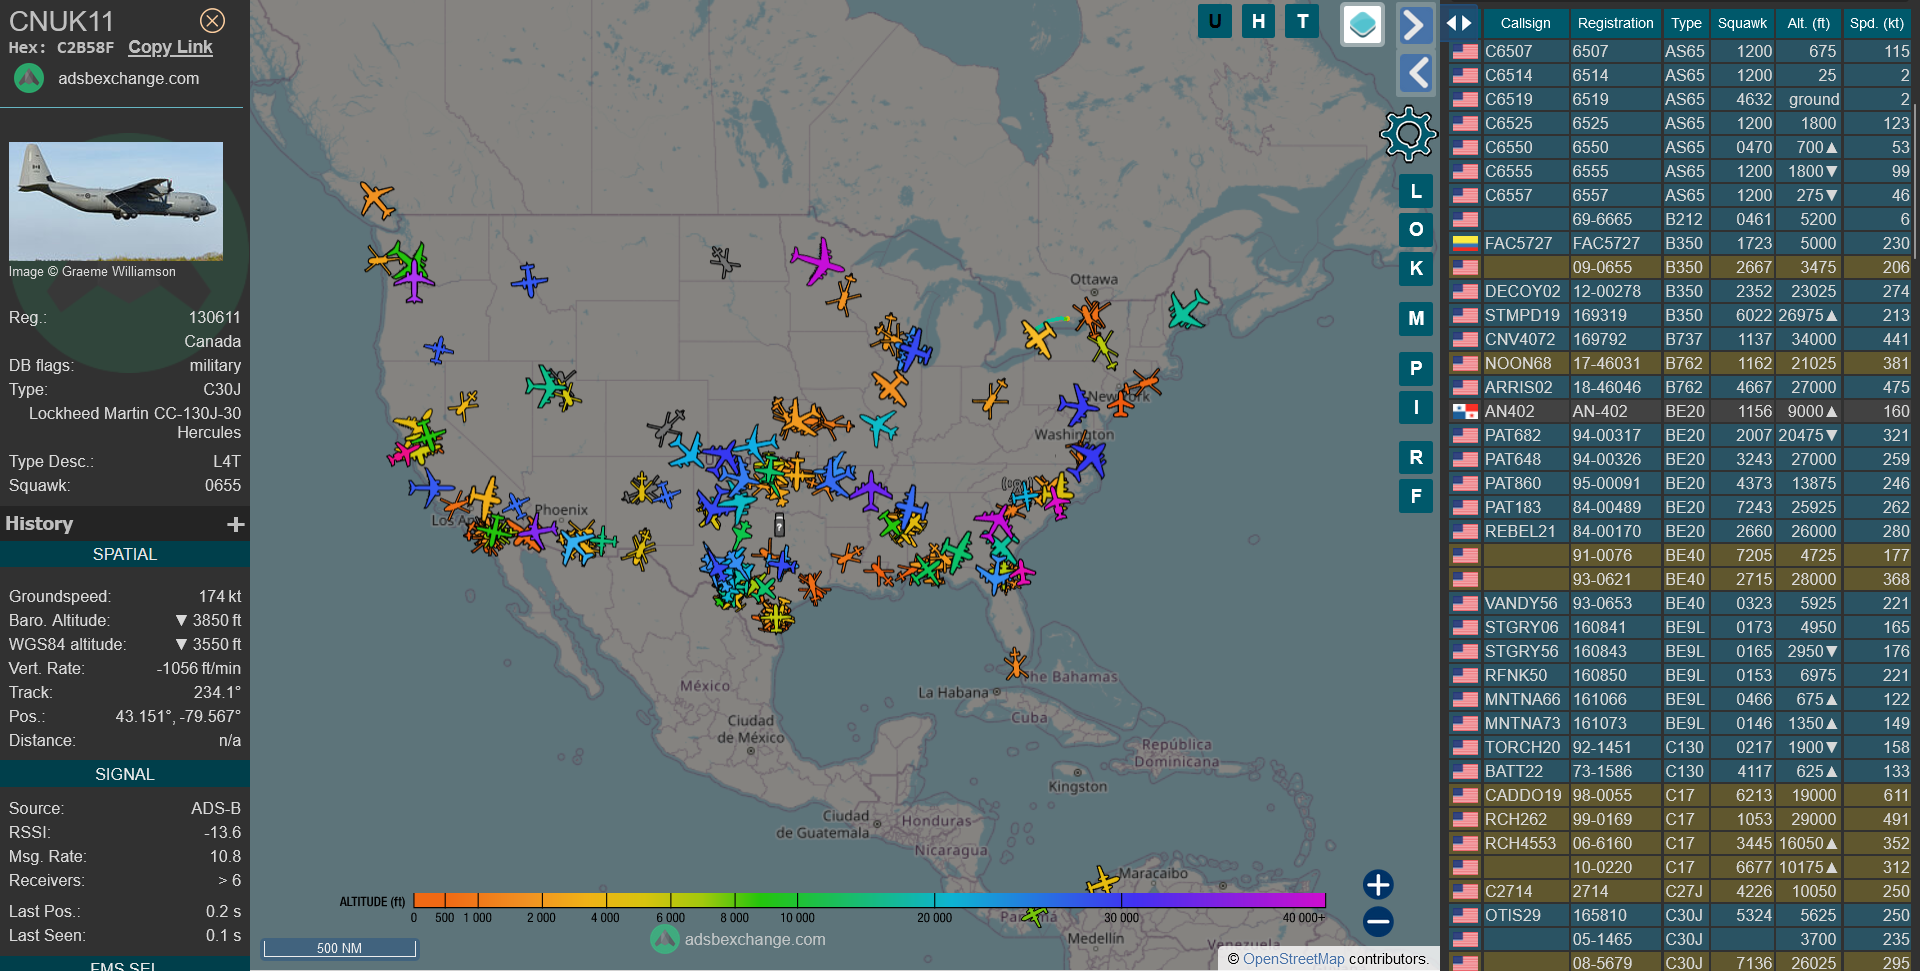The width and height of the screenshot is (1920, 972).
Task: Select the unknown question-mark aircraft marker
Action: [779, 526]
